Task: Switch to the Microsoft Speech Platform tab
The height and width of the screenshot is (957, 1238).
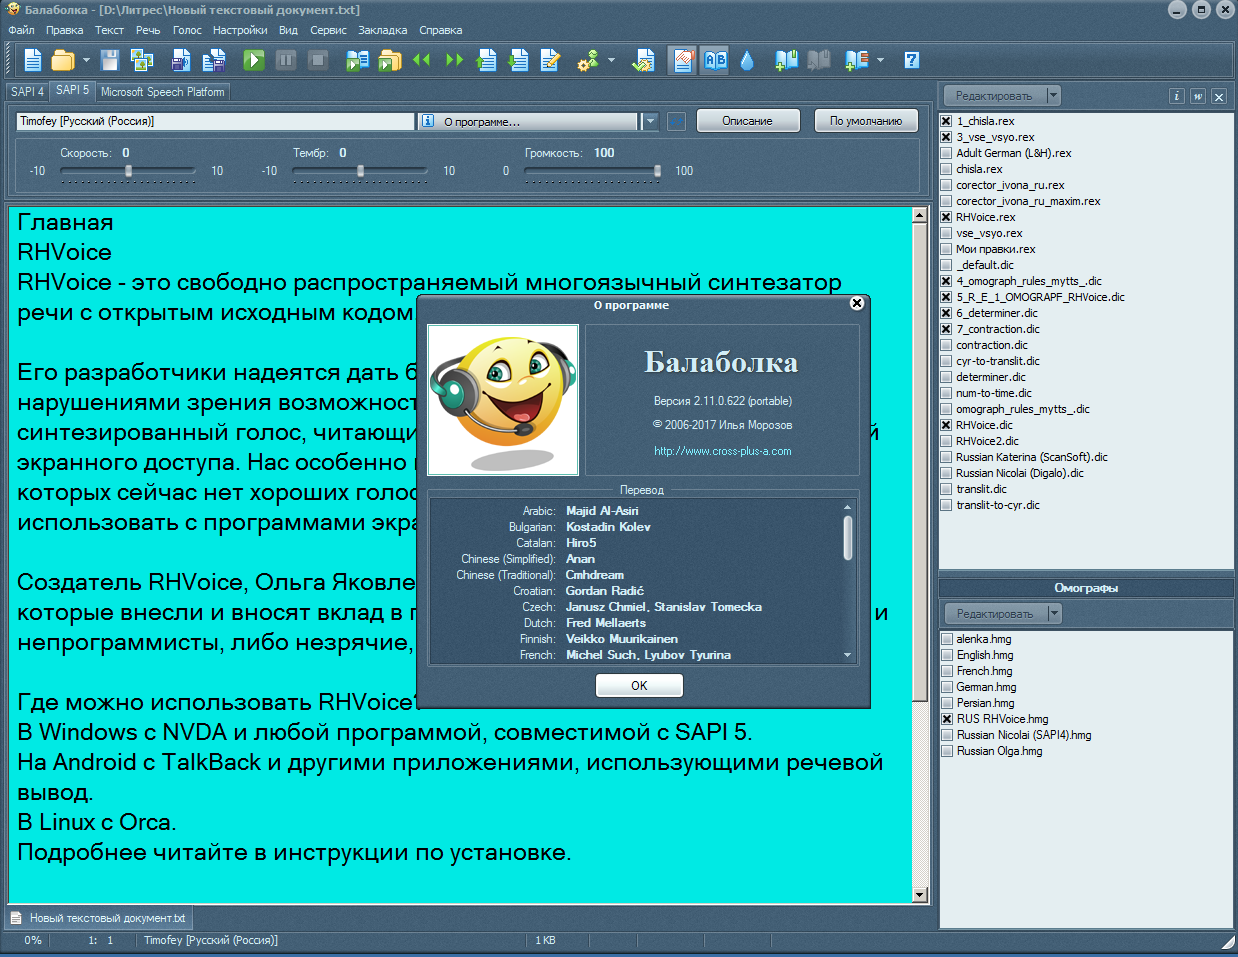Action: [x=163, y=91]
